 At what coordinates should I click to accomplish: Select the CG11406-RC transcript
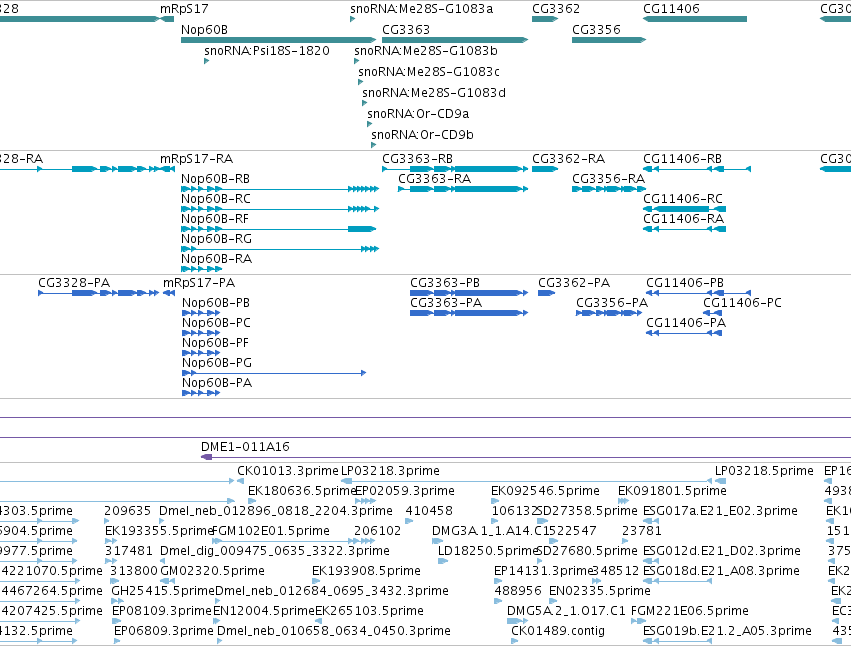click(x=684, y=209)
